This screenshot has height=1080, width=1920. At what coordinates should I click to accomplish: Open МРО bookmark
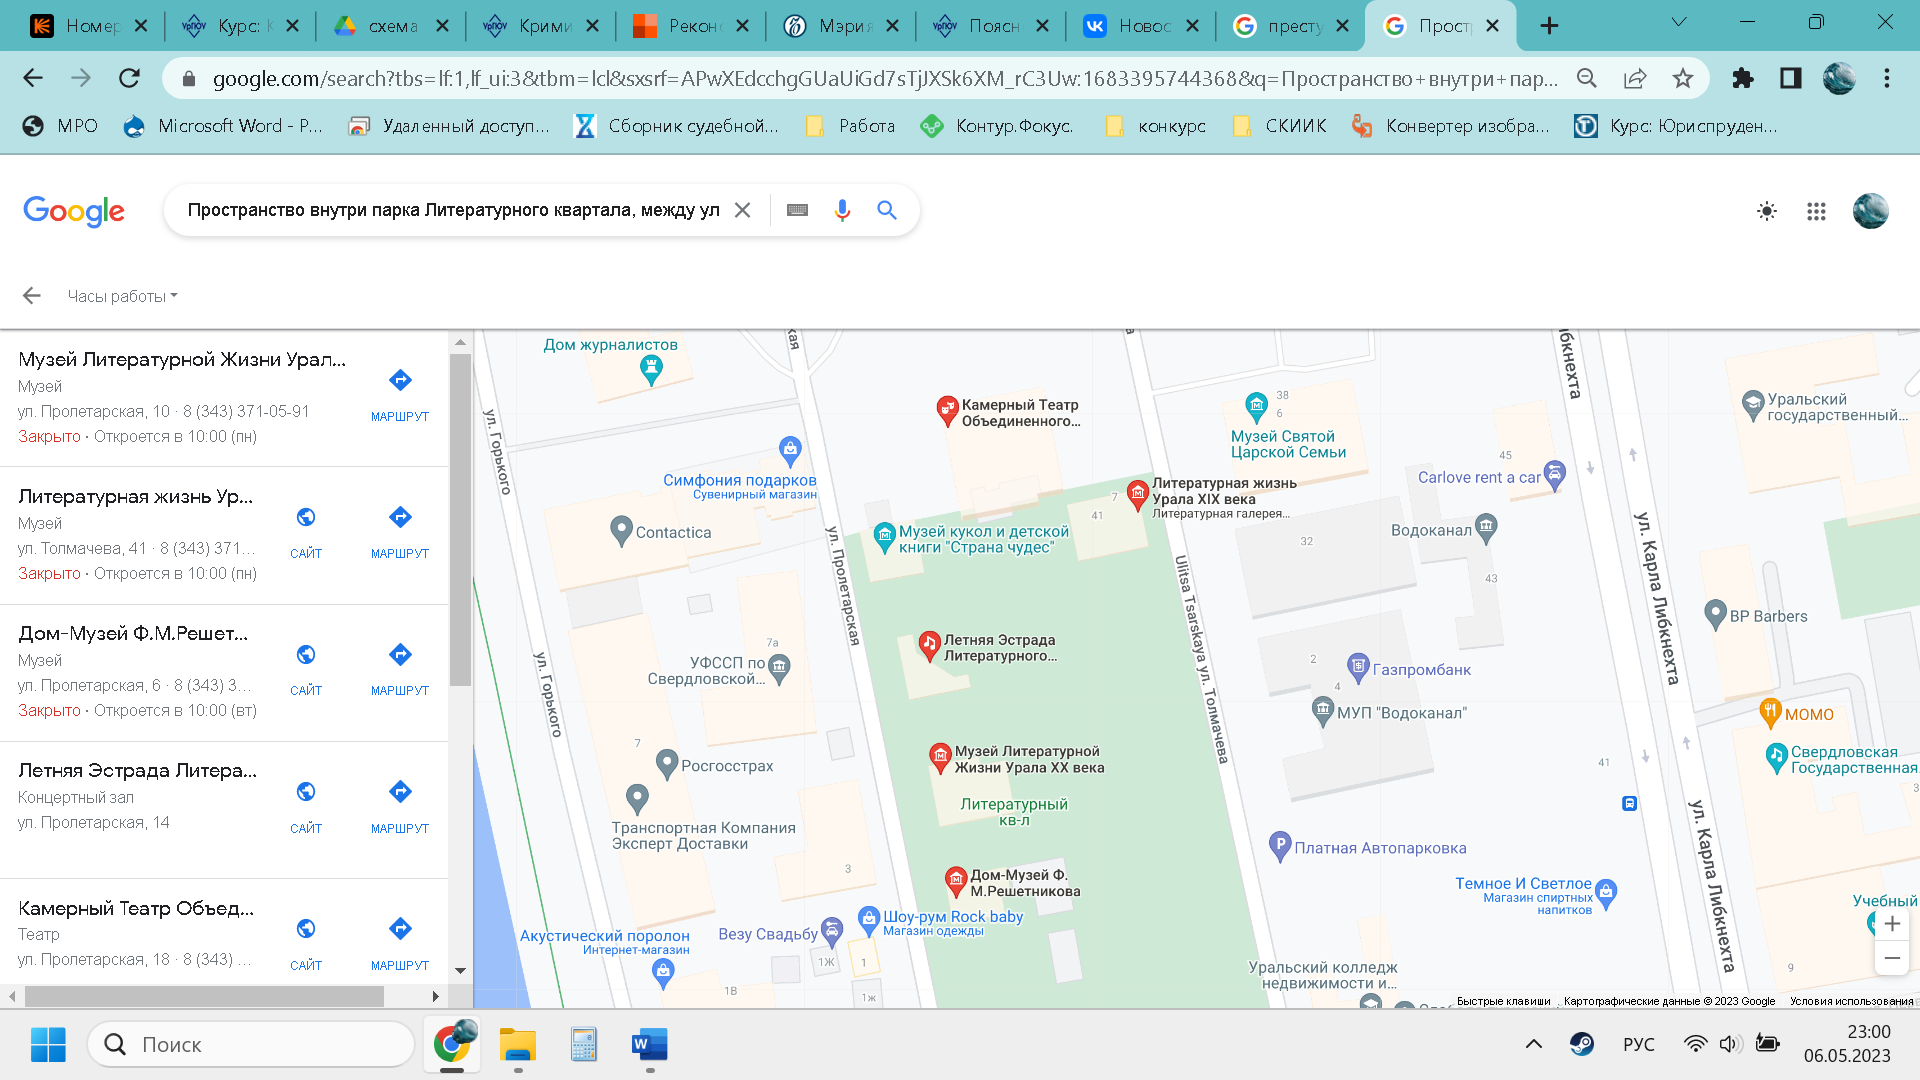pyautogui.click(x=61, y=126)
